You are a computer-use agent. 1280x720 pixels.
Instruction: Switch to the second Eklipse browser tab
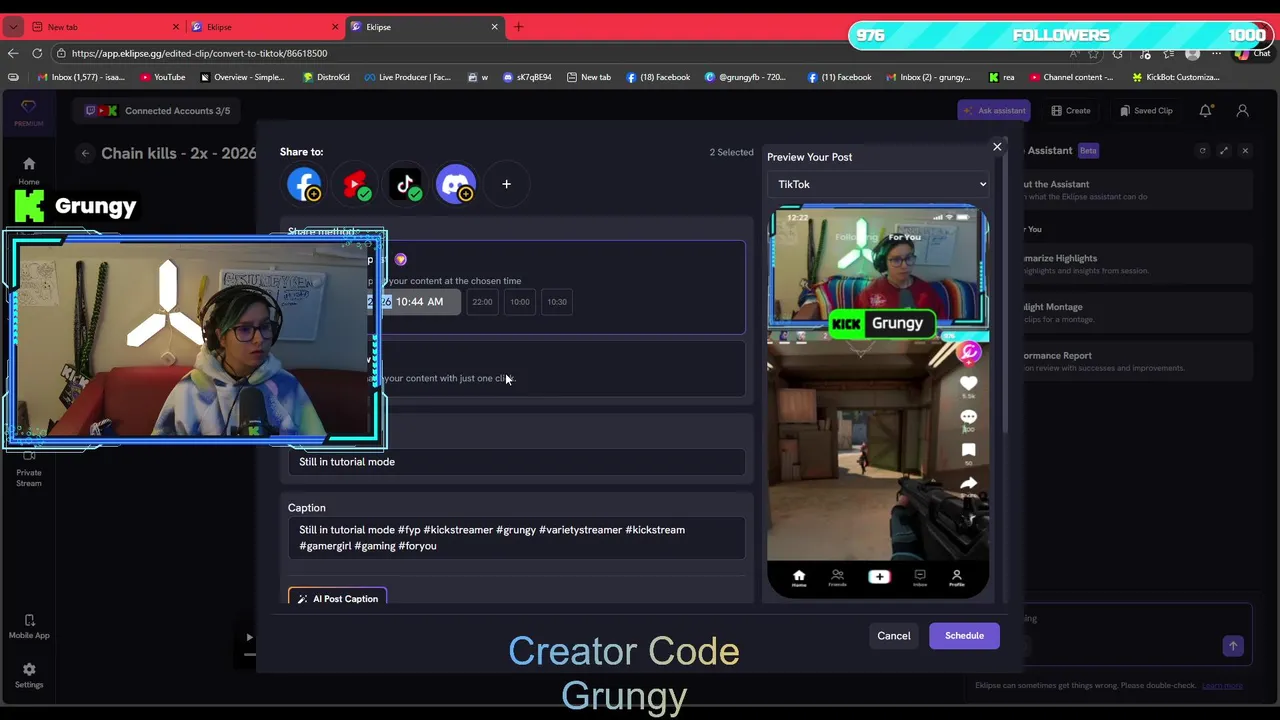263,27
